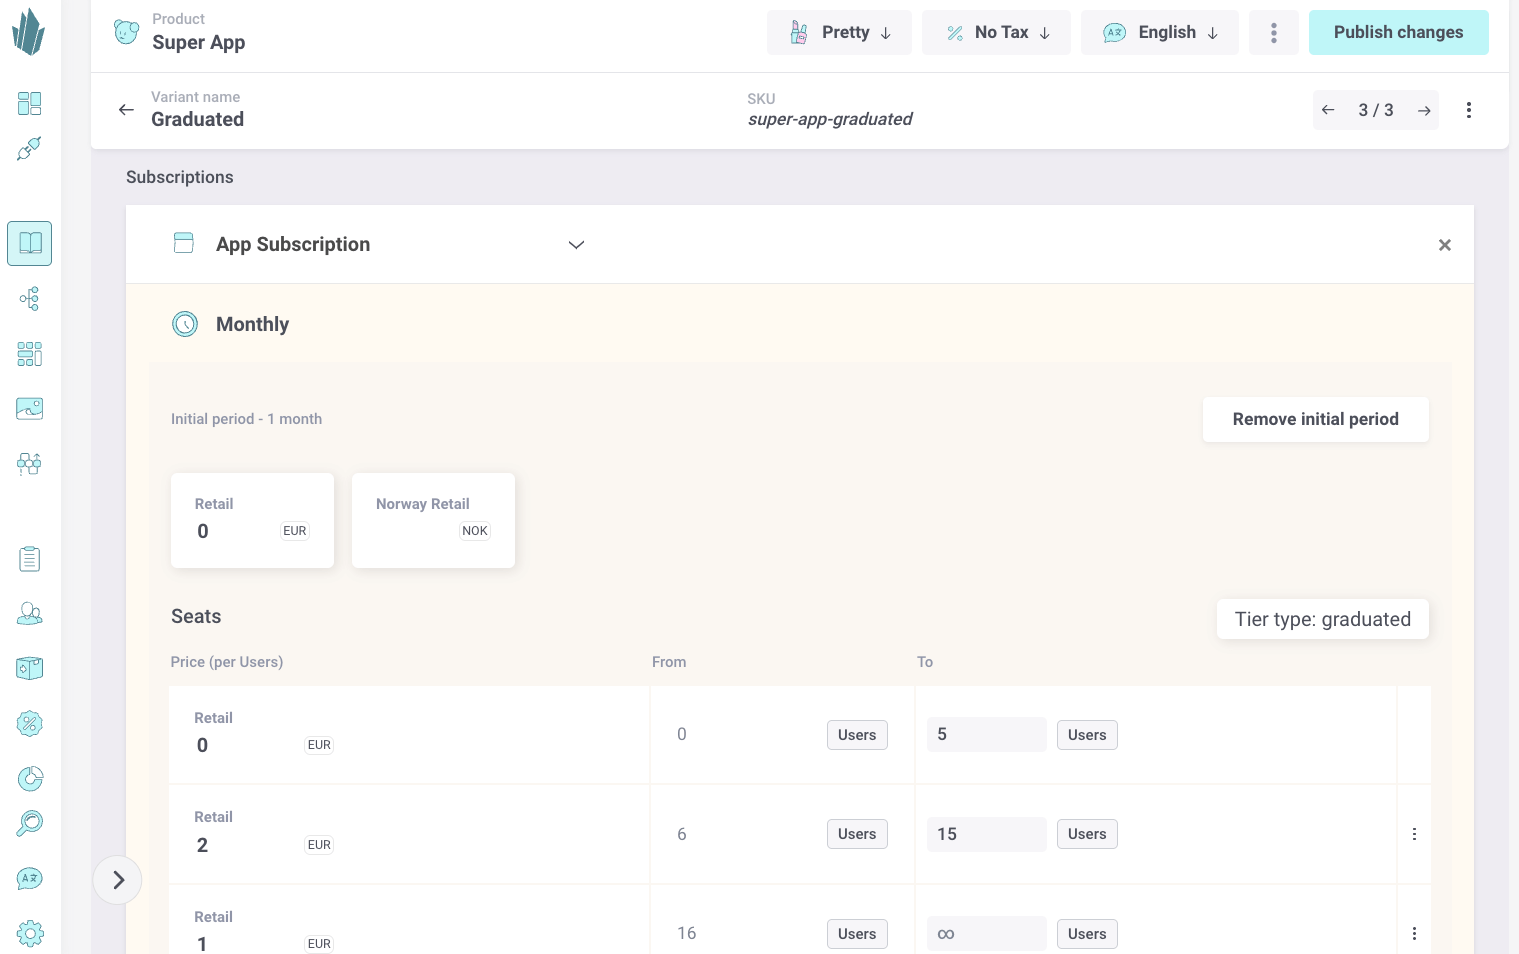Screen dimensions: 1519x954
Task: Open the Catalogue book icon in sidebar
Action: pos(30,243)
